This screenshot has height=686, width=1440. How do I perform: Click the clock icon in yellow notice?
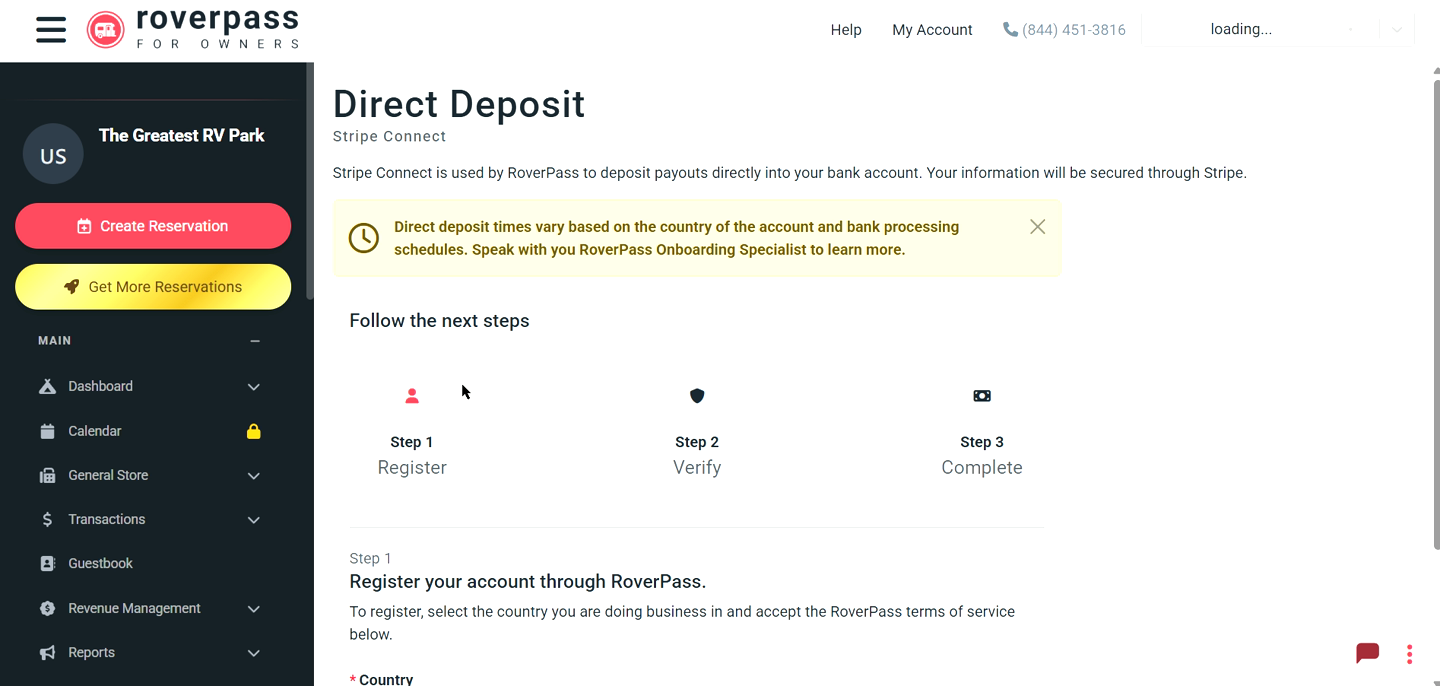point(364,238)
